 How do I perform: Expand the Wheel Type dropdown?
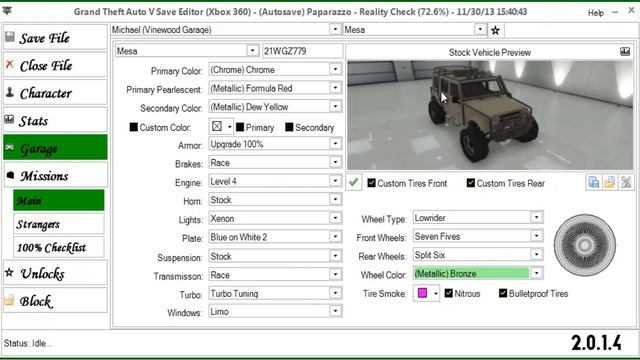[x=536, y=218]
